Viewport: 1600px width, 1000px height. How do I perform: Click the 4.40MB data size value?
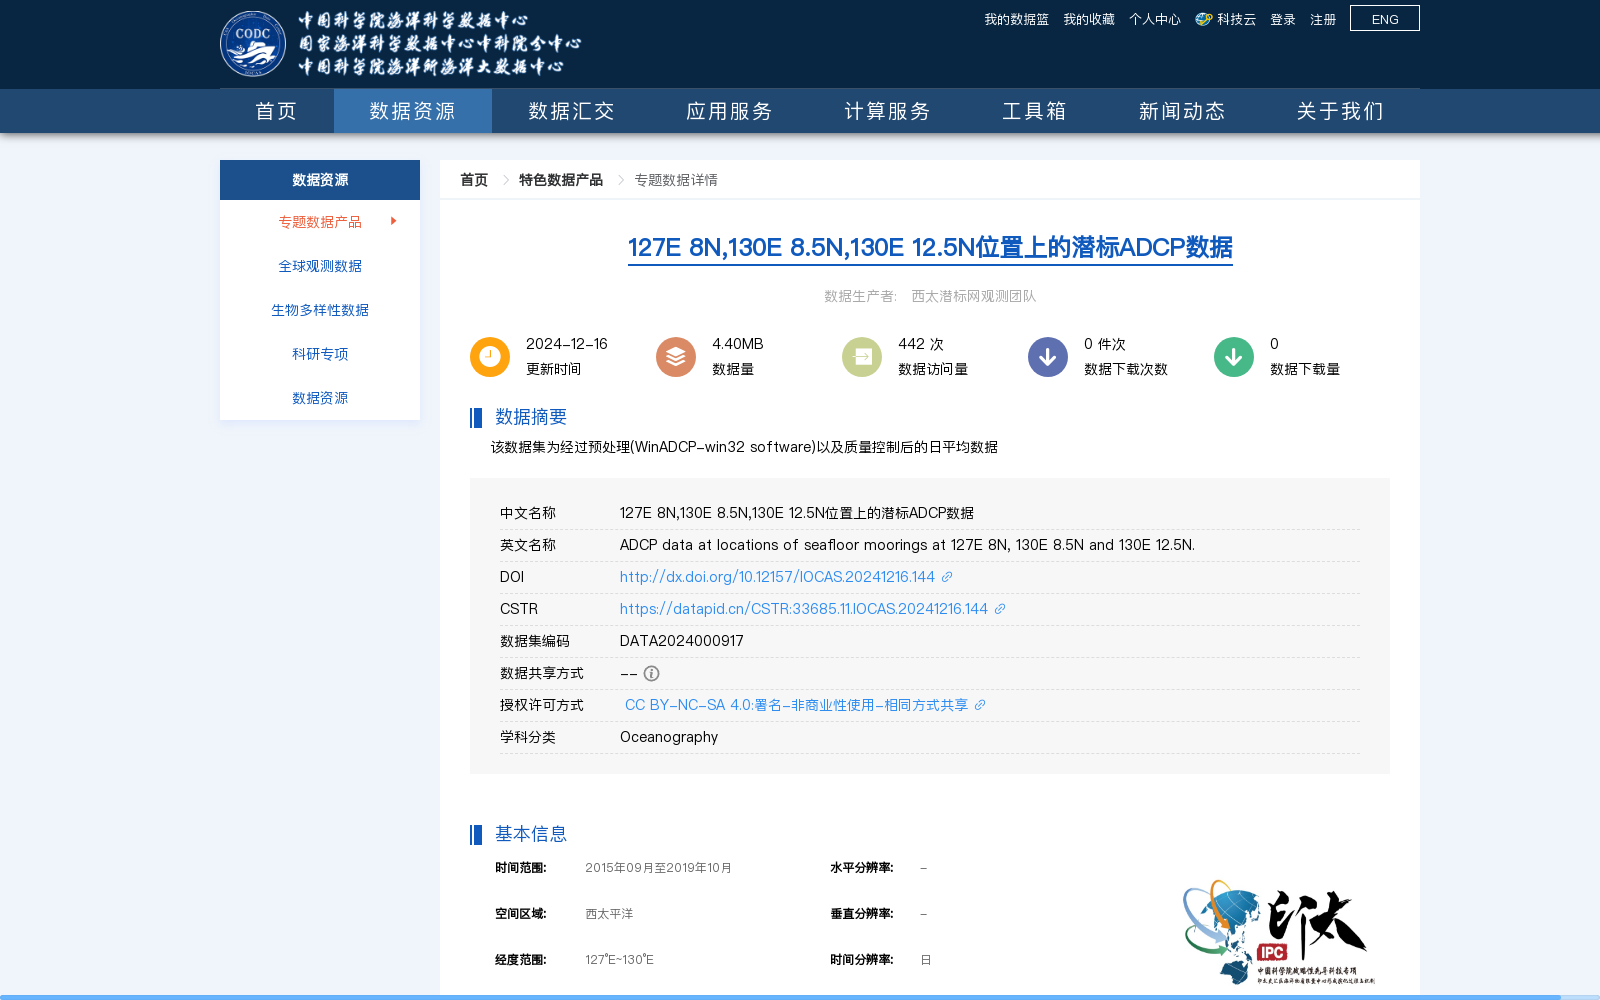(738, 344)
